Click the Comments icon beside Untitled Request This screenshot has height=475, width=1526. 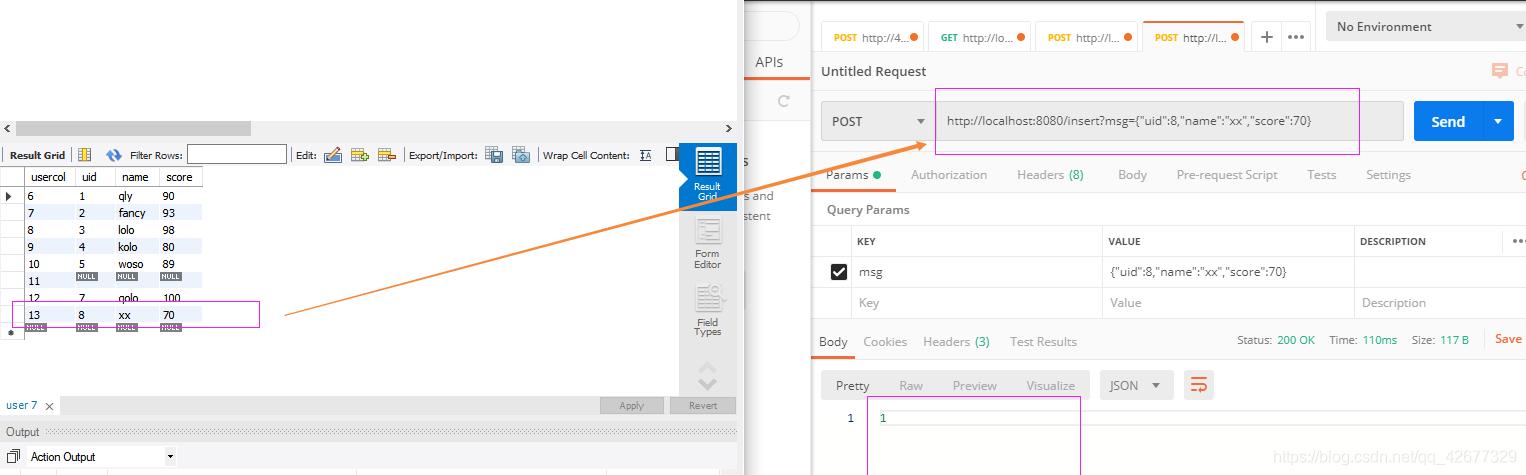point(1499,71)
